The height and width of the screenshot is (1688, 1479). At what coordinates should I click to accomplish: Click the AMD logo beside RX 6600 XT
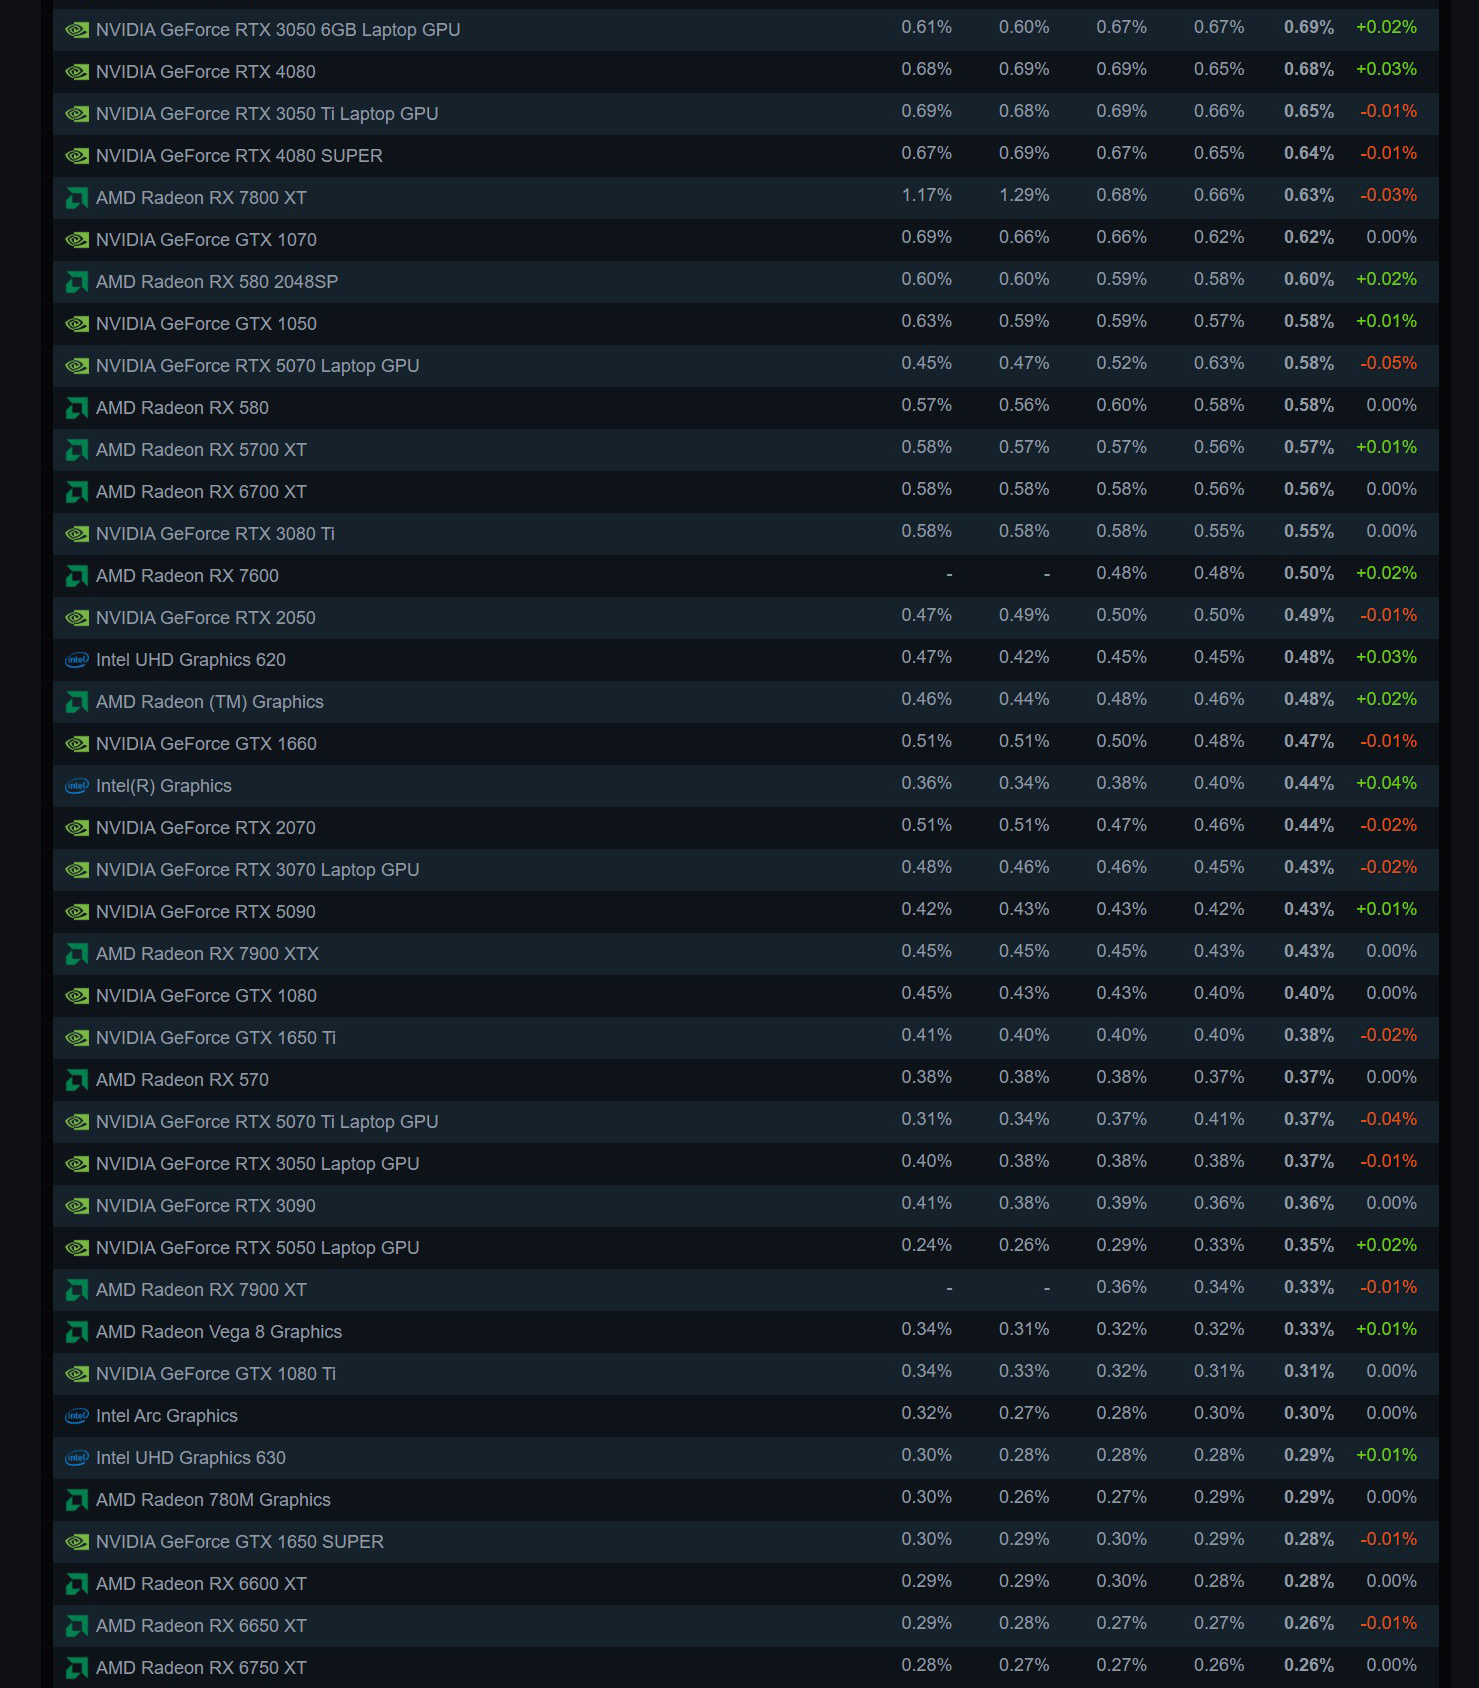pos(77,1584)
